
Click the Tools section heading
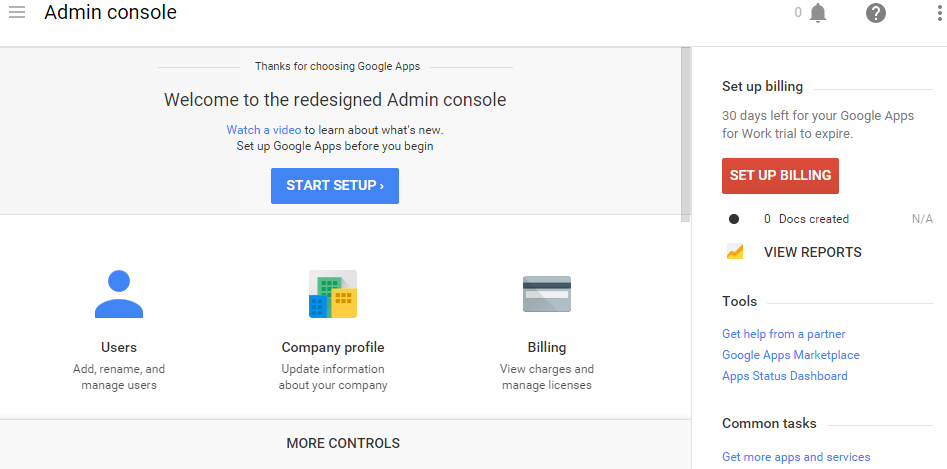pos(739,301)
